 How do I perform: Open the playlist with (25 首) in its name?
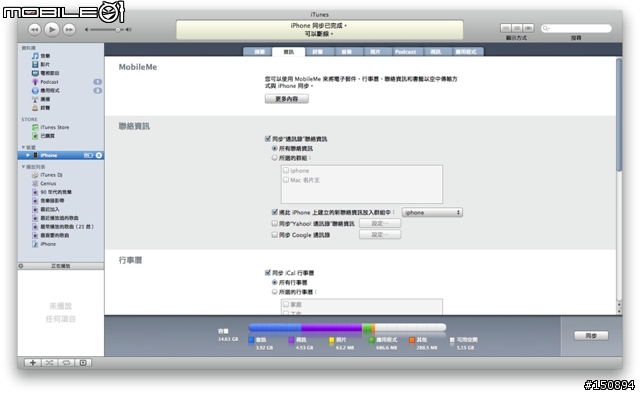coord(63,226)
